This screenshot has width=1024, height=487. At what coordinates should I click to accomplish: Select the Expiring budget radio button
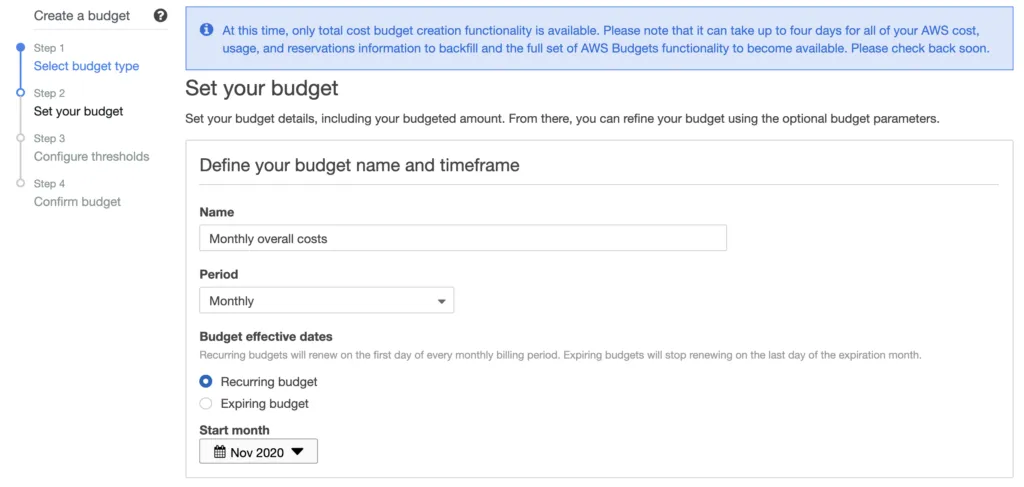206,404
